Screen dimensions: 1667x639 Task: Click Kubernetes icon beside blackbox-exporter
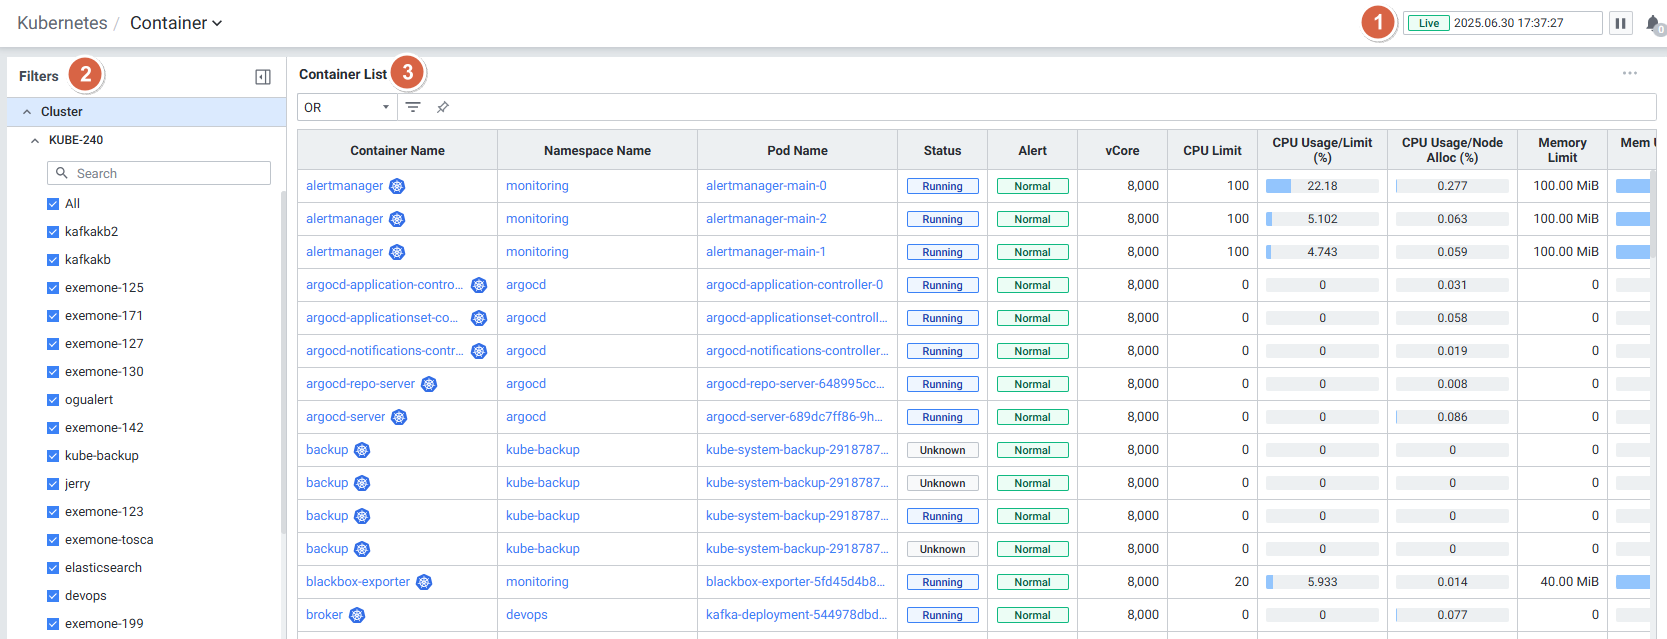tap(424, 582)
